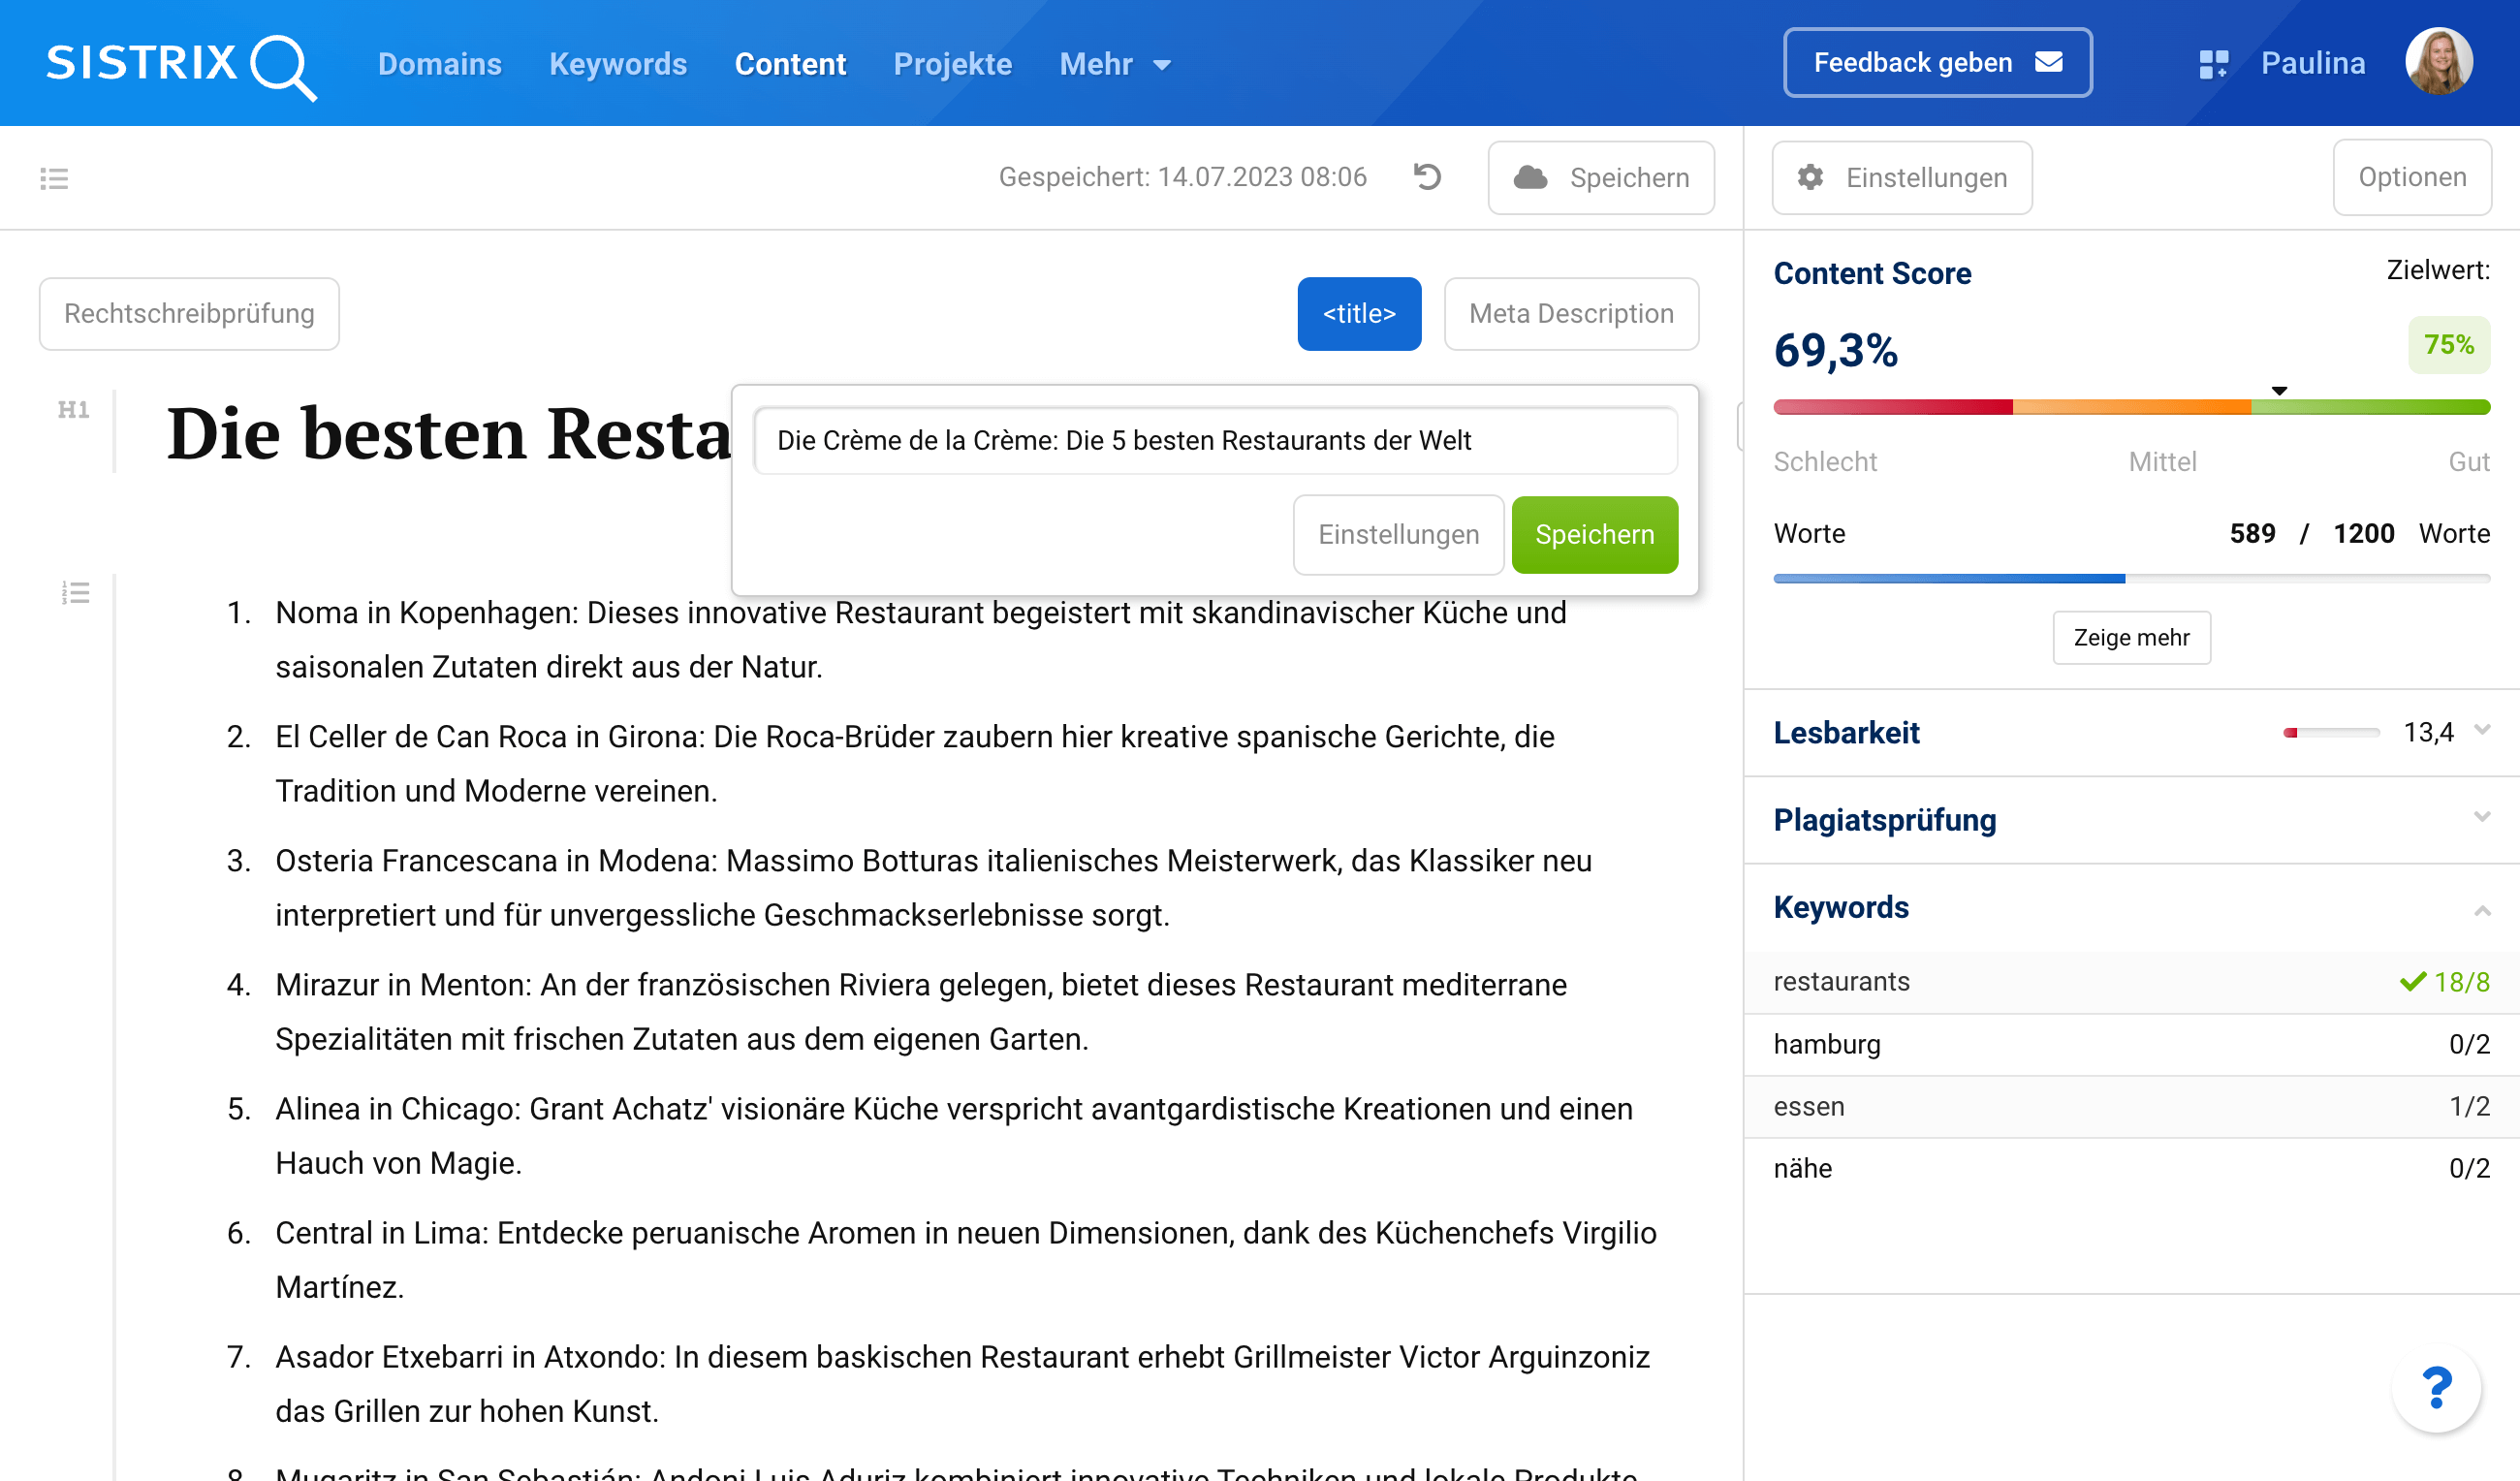The height and width of the screenshot is (1481, 2520).
Task: Open the apps grid icon beside Paulina
Action: pos(2213,64)
